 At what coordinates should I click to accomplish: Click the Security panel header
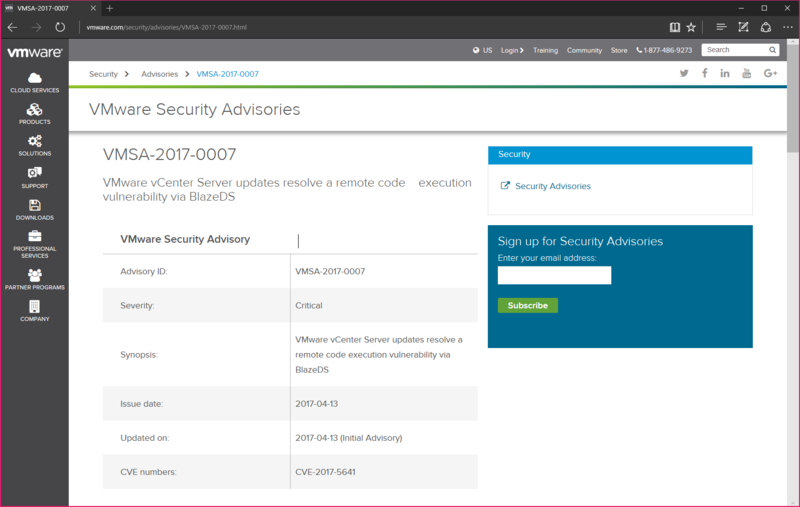coord(620,155)
